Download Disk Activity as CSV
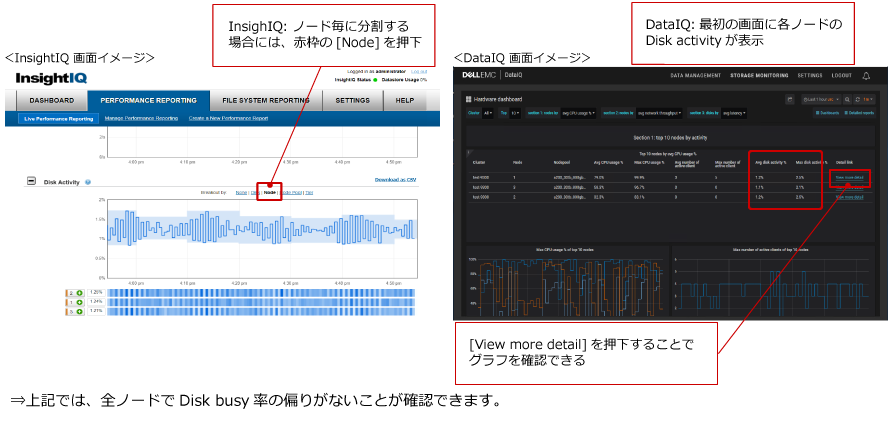895x424 pixels. [x=395, y=180]
